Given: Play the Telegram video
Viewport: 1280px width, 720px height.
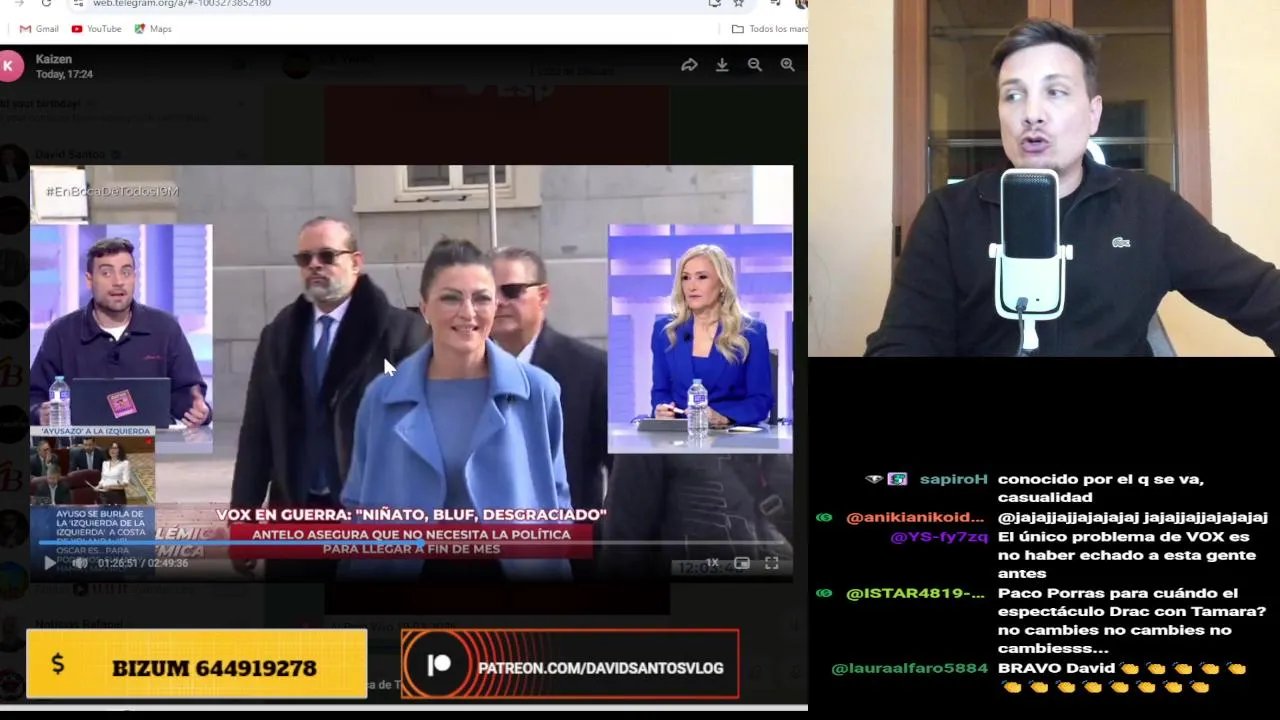Looking at the screenshot, I should (49, 563).
